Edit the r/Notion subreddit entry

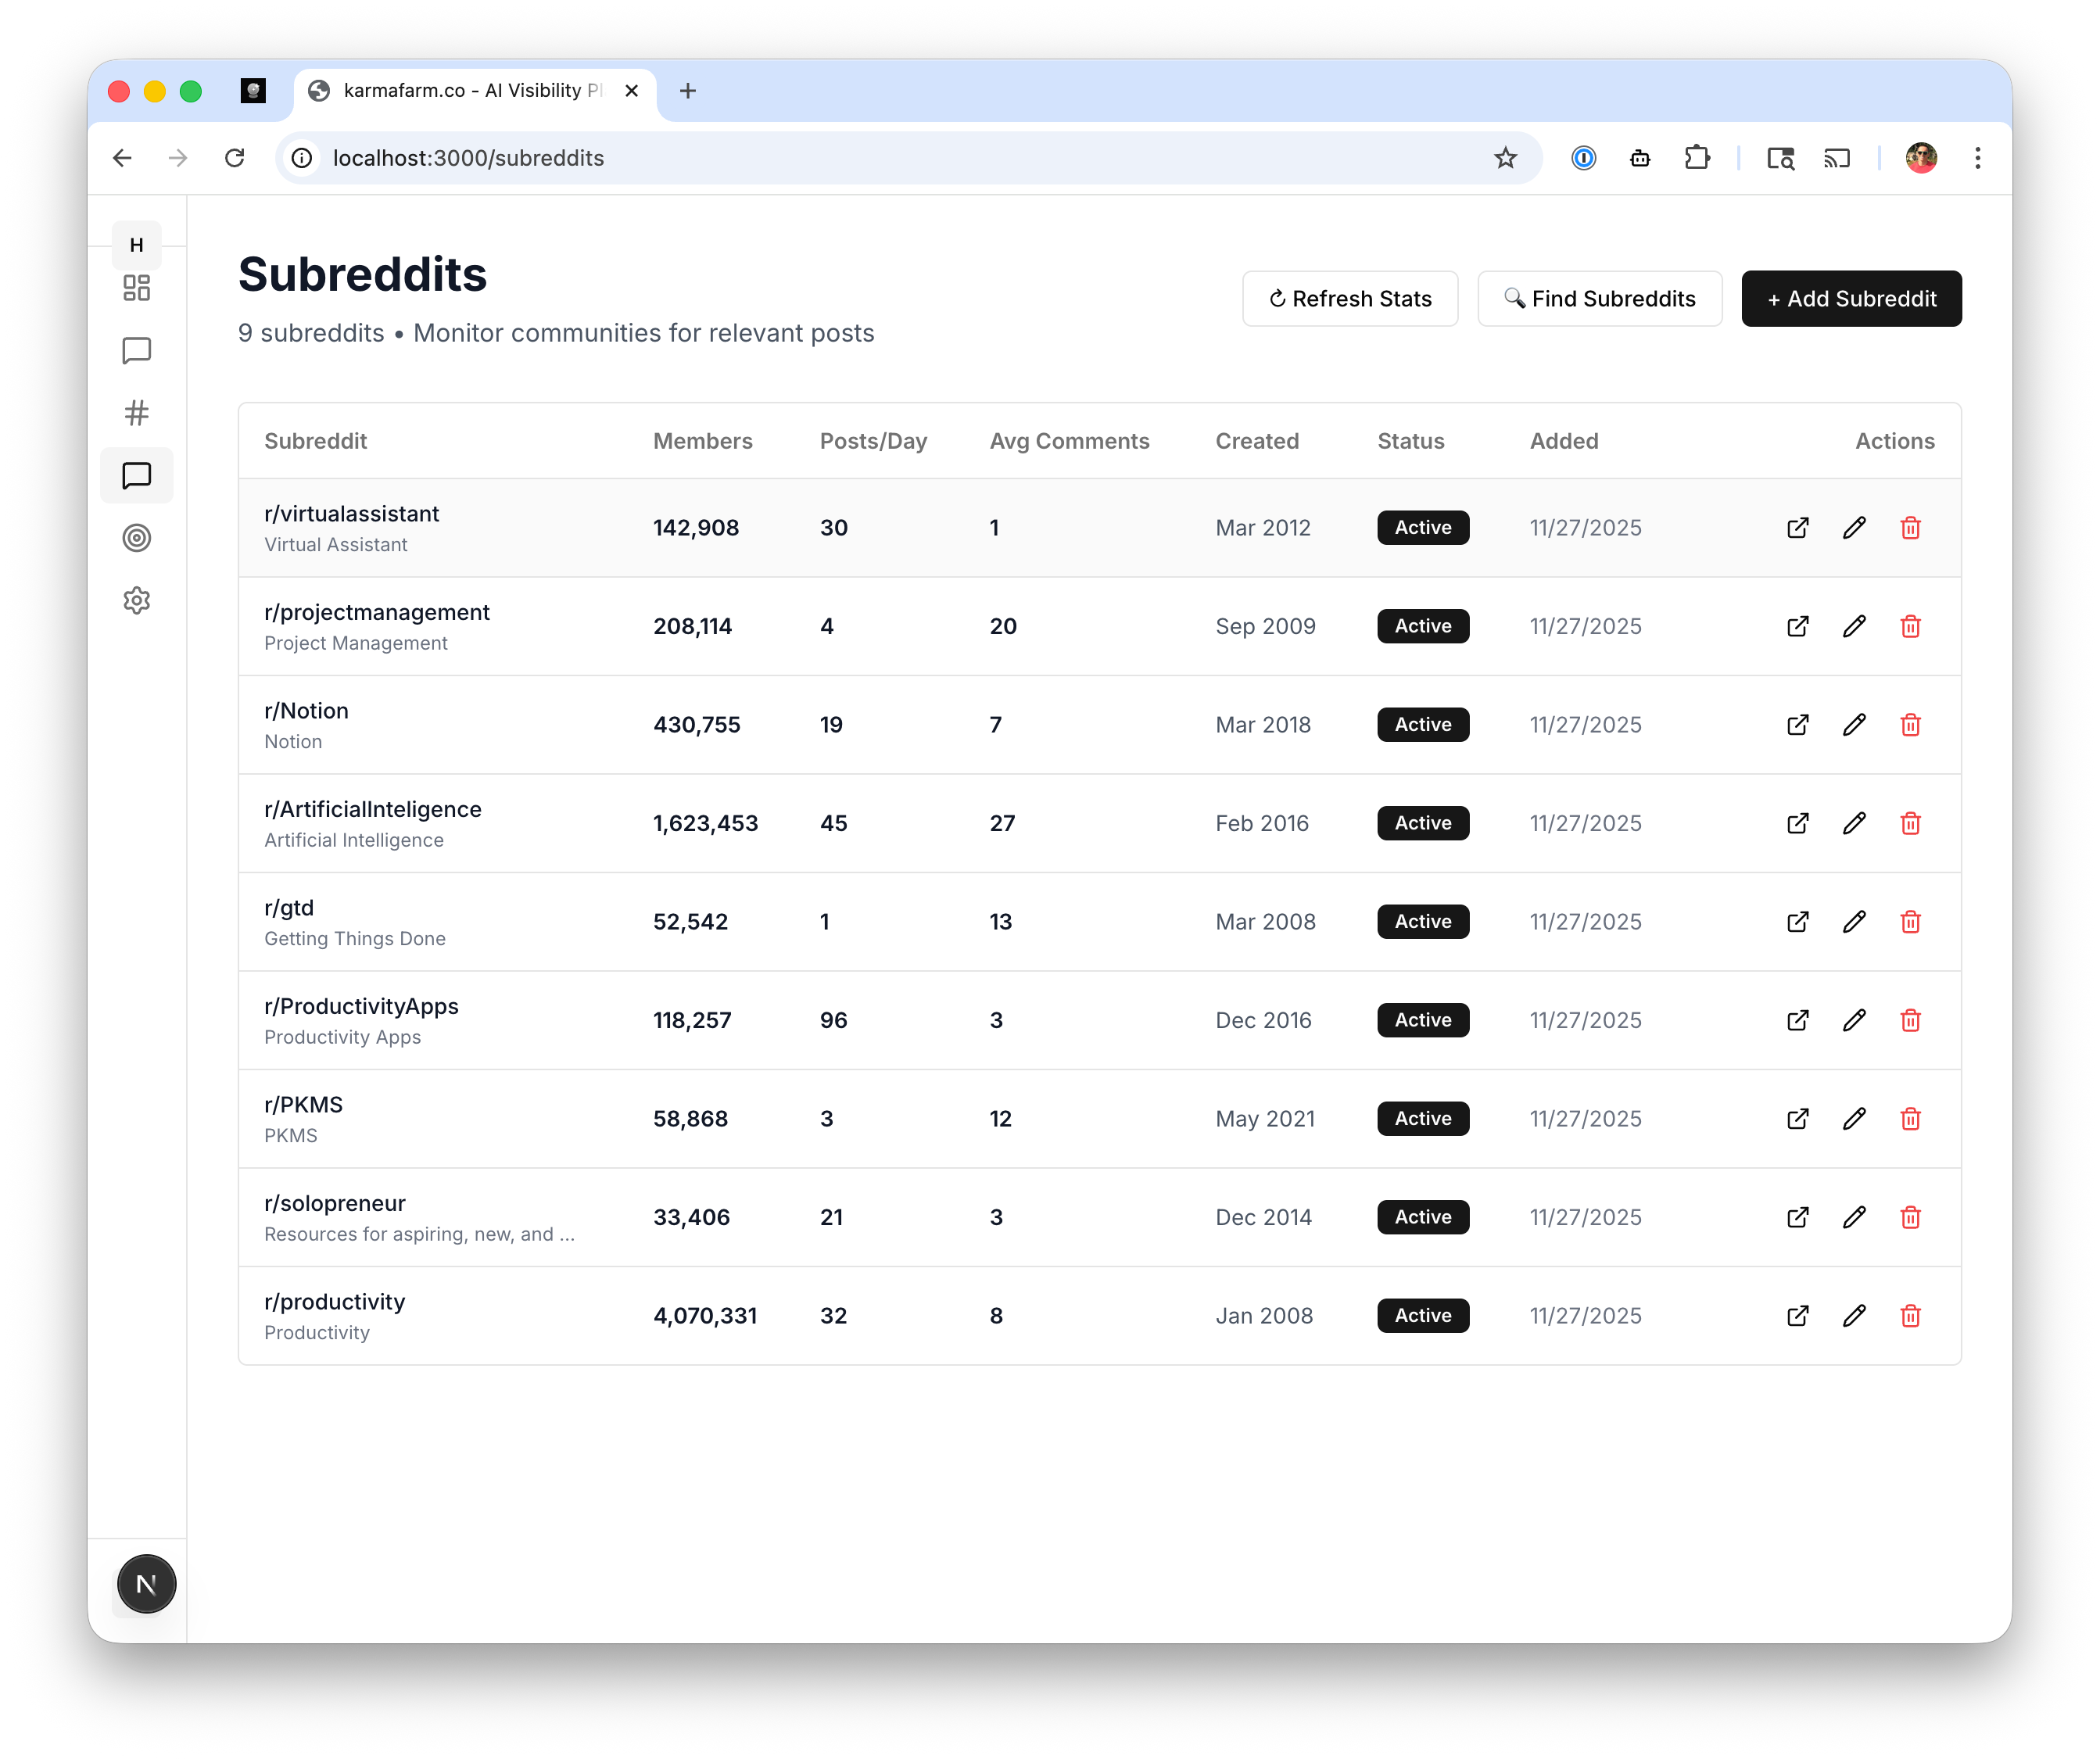click(x=1853, y=725)
